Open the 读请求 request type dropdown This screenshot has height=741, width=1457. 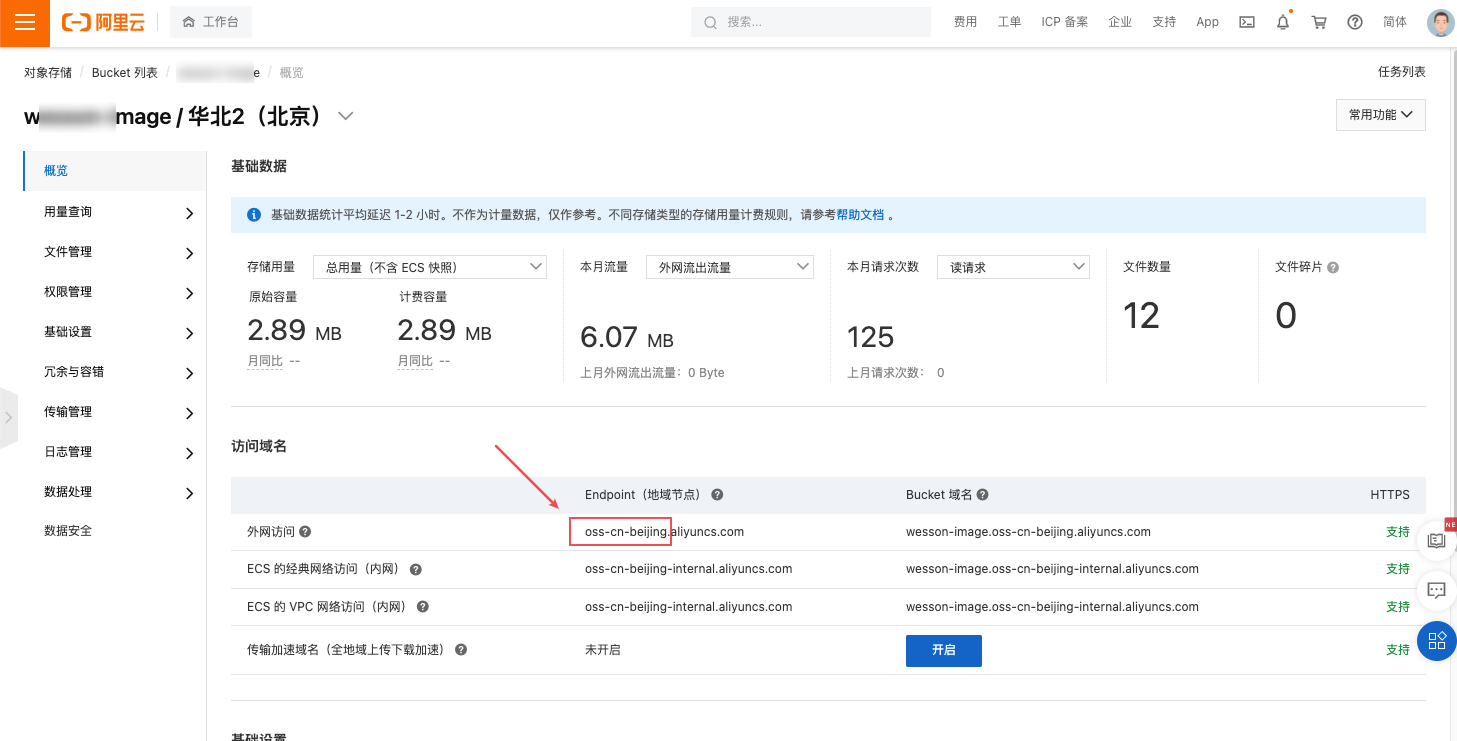click(x=1012, y=267)
